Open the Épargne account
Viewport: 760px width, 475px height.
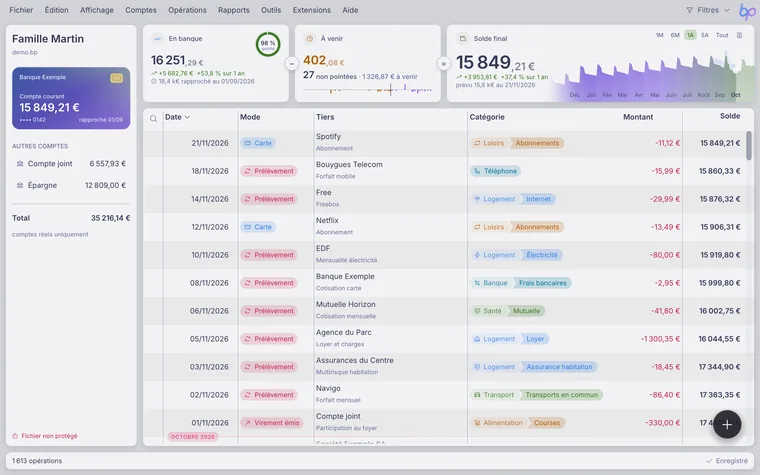coord(71,185)
